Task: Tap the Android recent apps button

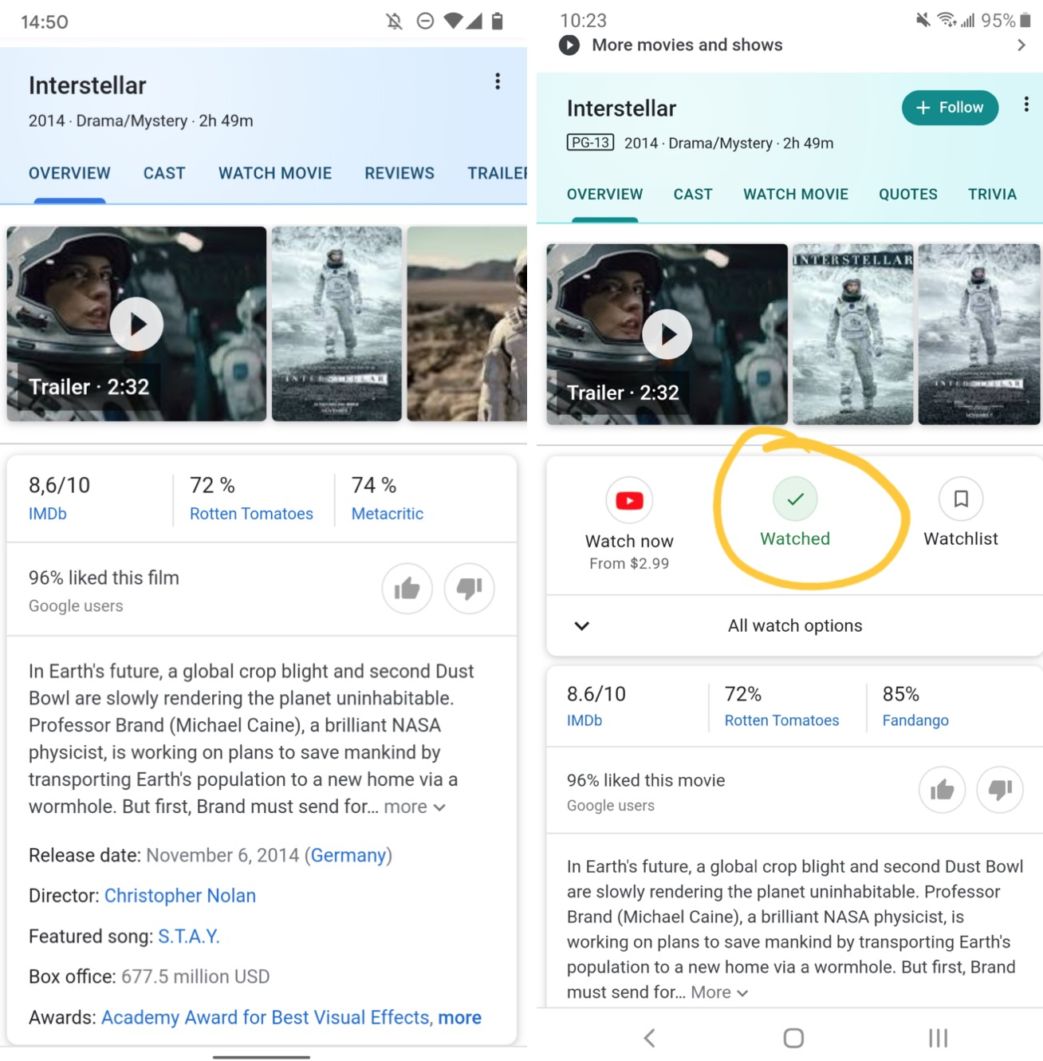Action: point(938,1037)
